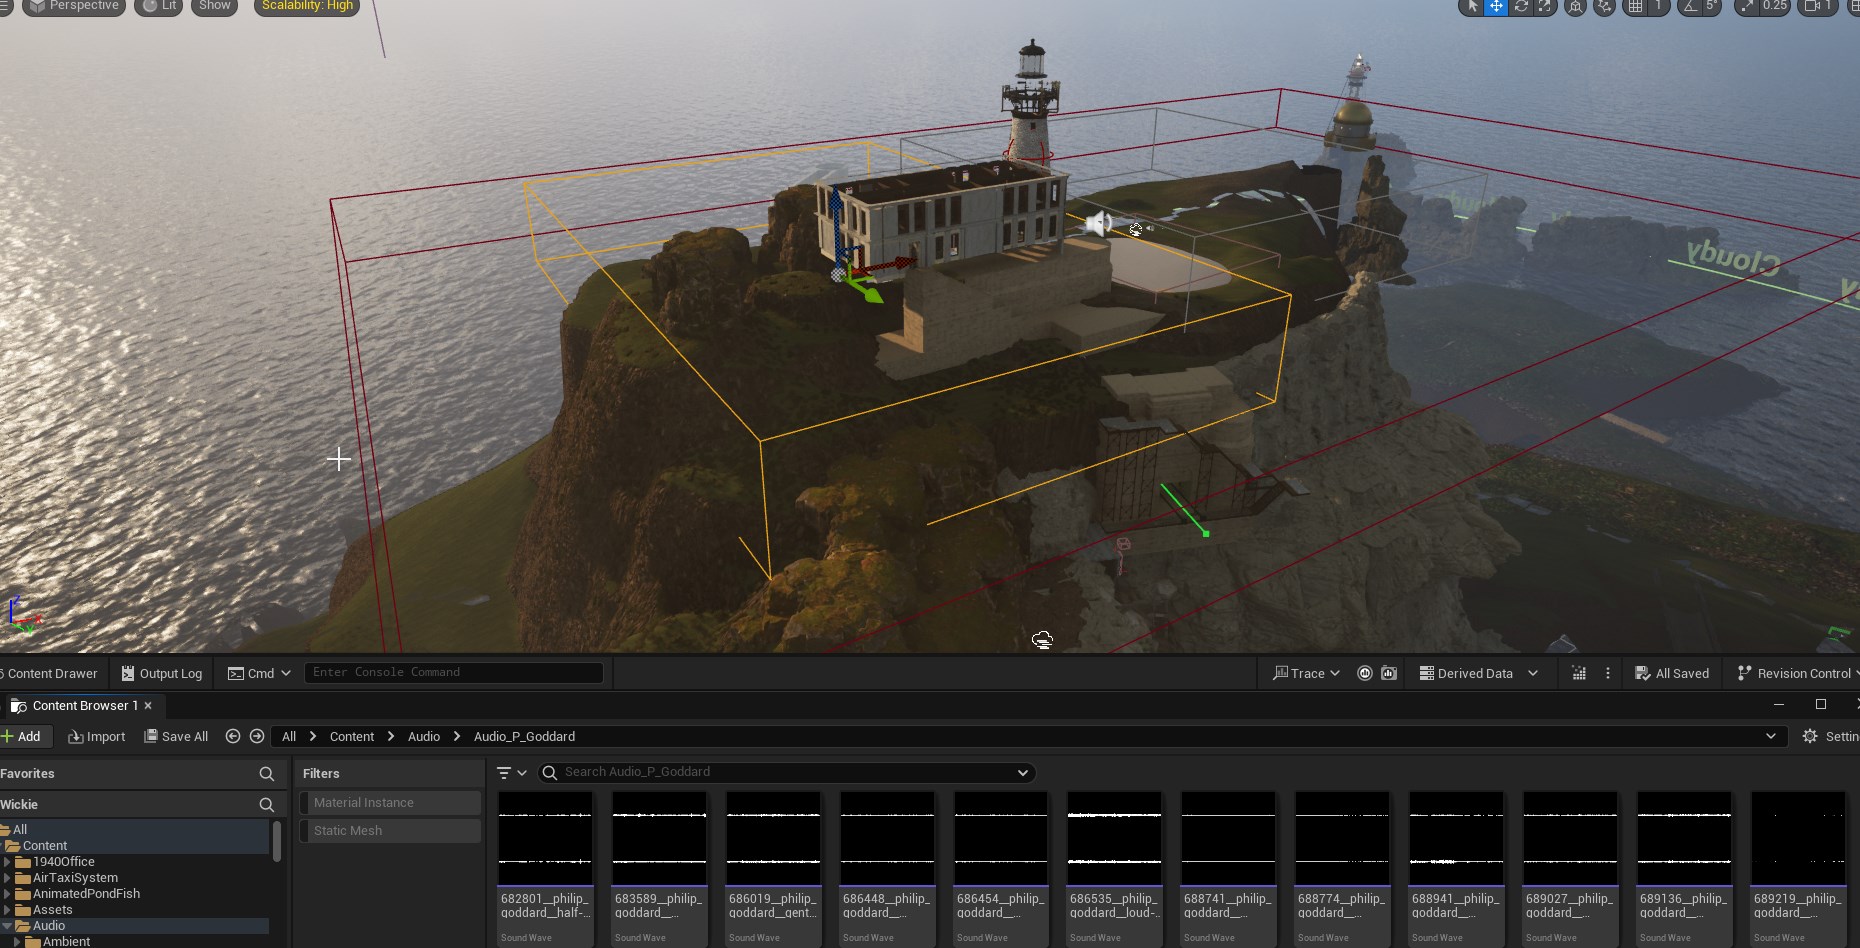Open the Trace dropdown
This screenshot has height=948, width=1860.
[1306, 673]
